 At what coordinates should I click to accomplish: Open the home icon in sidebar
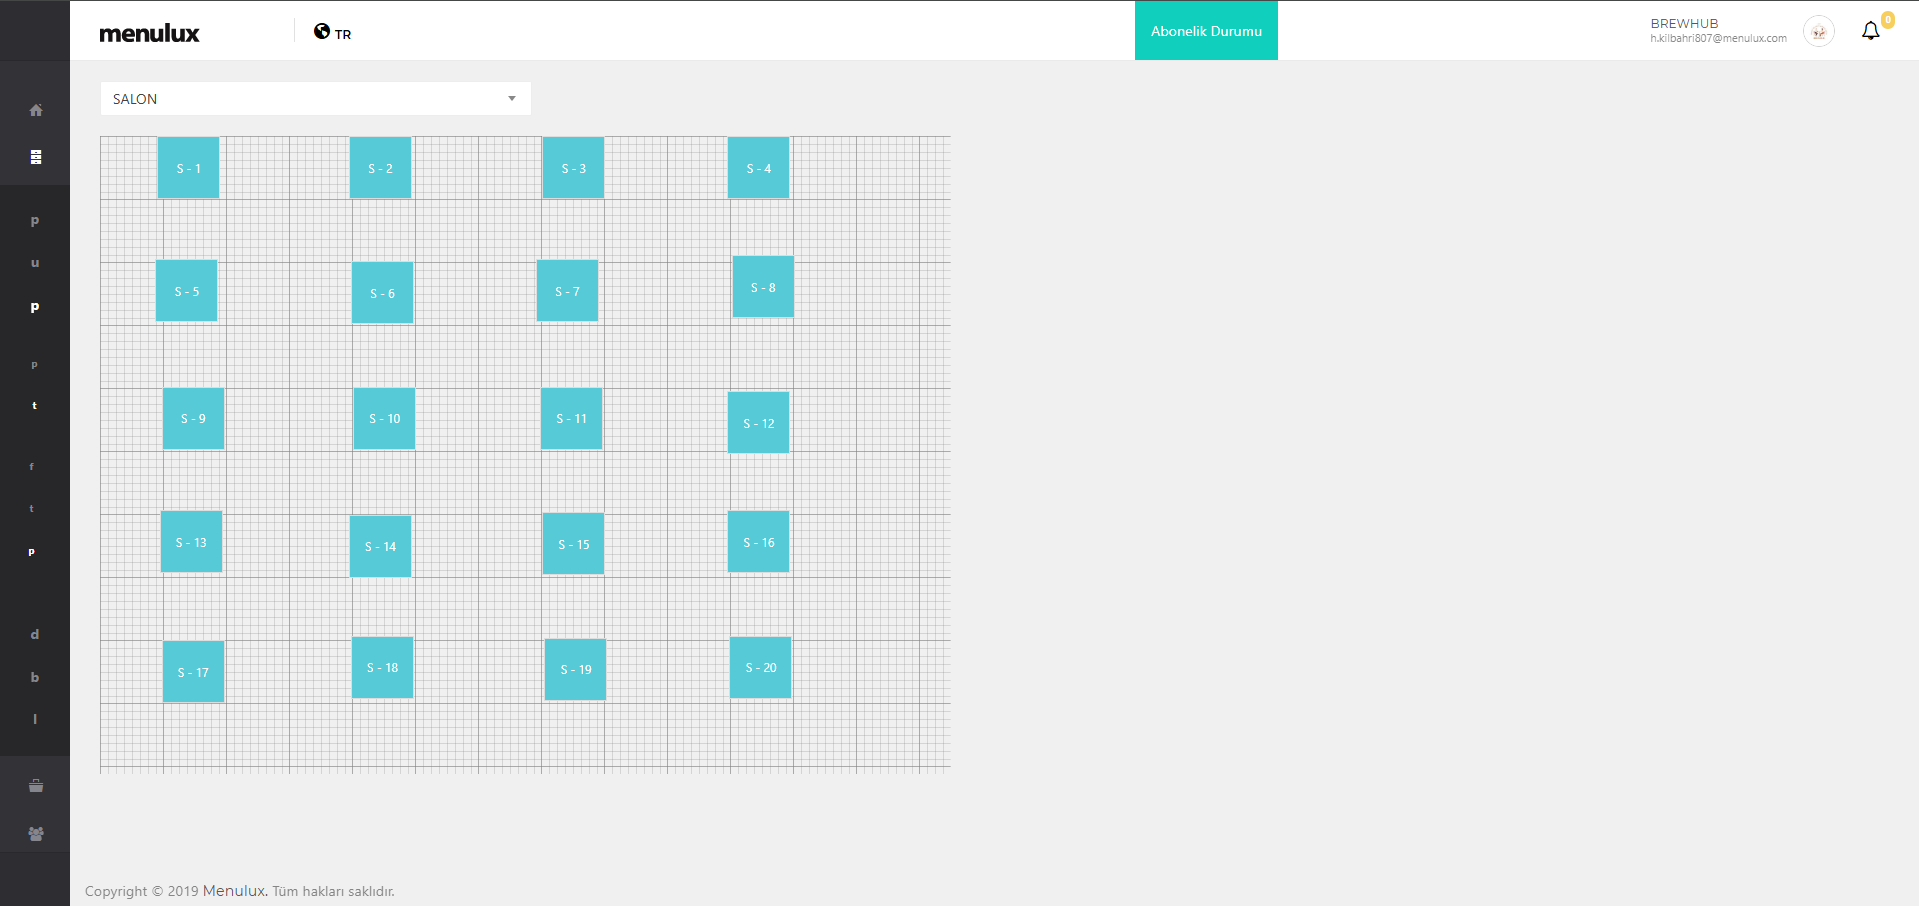(x=36, y=110)
